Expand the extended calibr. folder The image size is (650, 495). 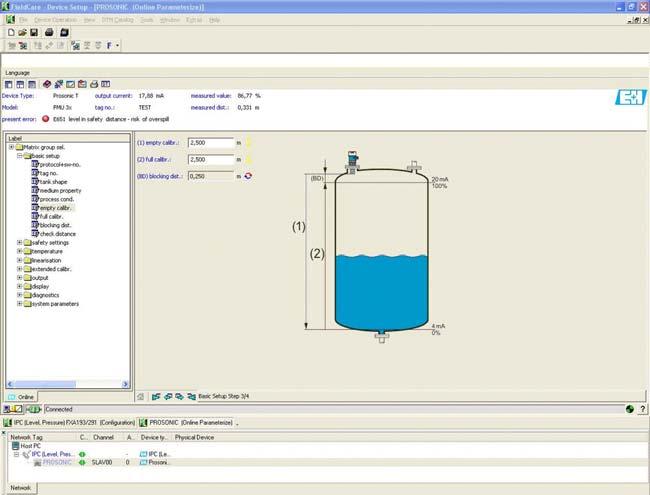tap(19, 269)
